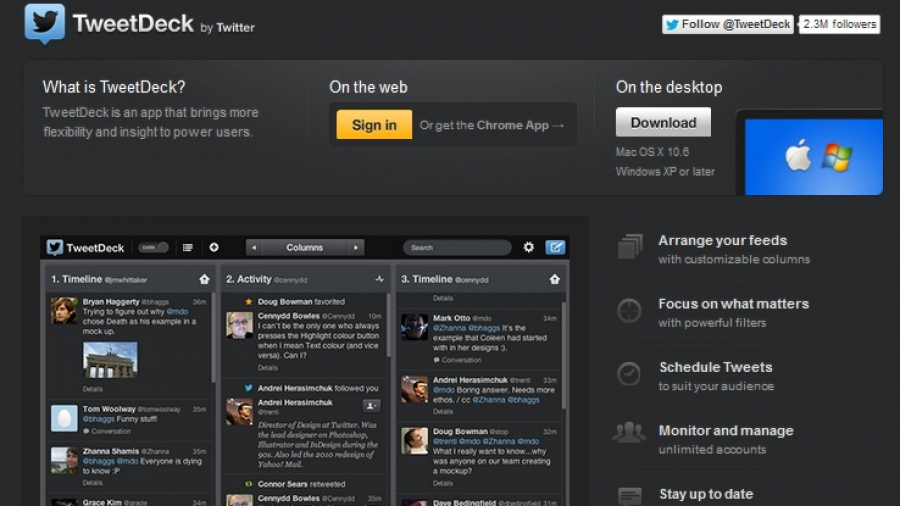Open Cennydd Bowles avatar in Activity column

[x=239, y=325]
